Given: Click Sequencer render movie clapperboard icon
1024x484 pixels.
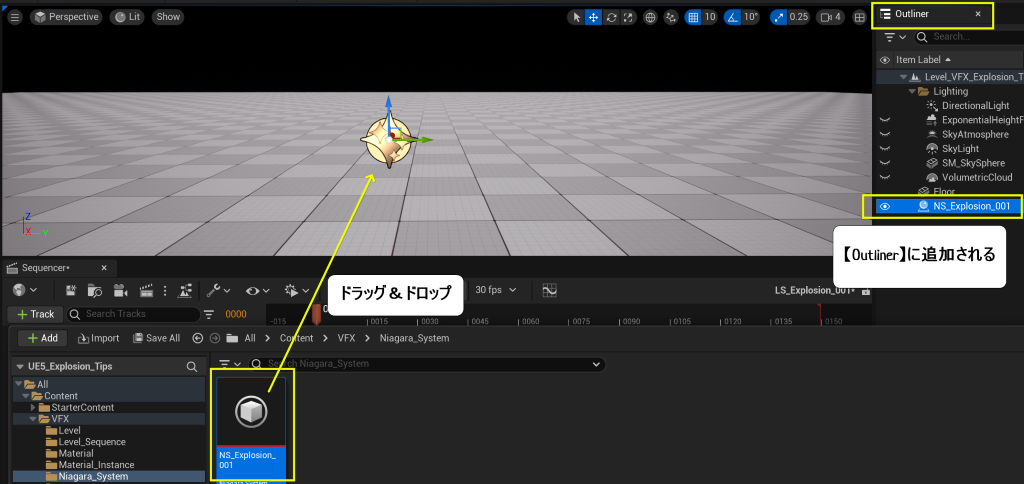Looking at the screenshot, I should pos(146,289).
